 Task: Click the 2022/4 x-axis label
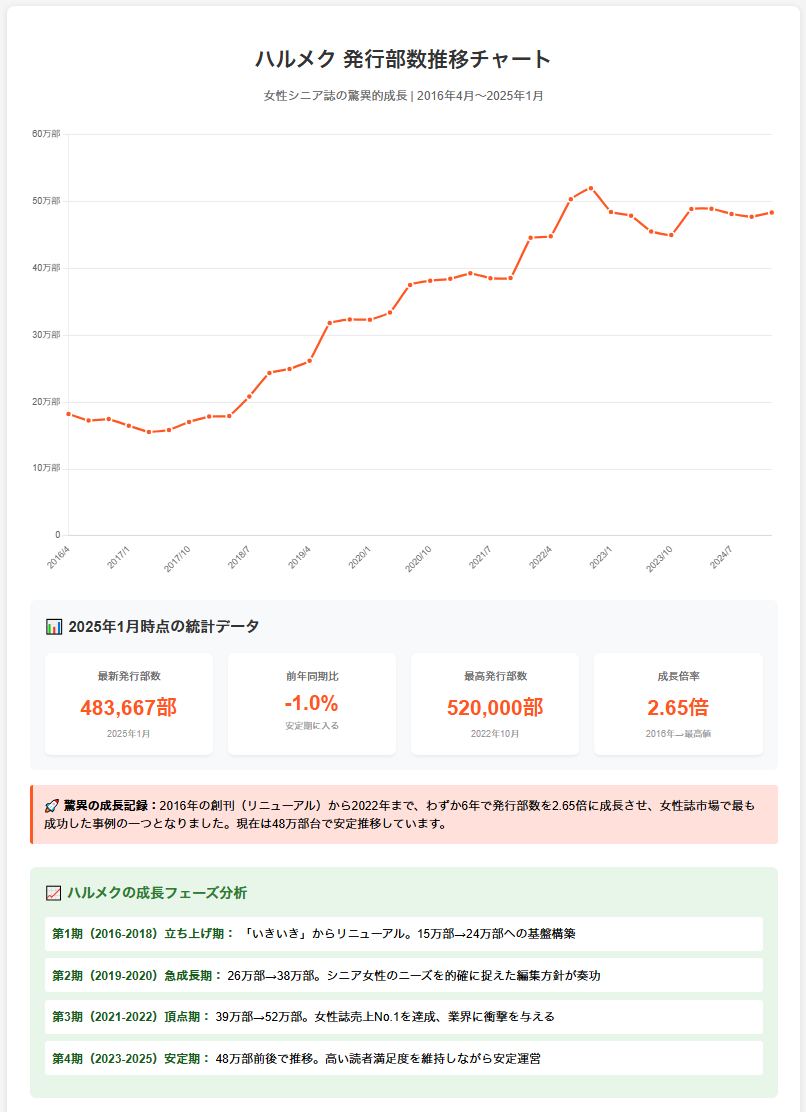pyautogui.click(x=541, y=556)
